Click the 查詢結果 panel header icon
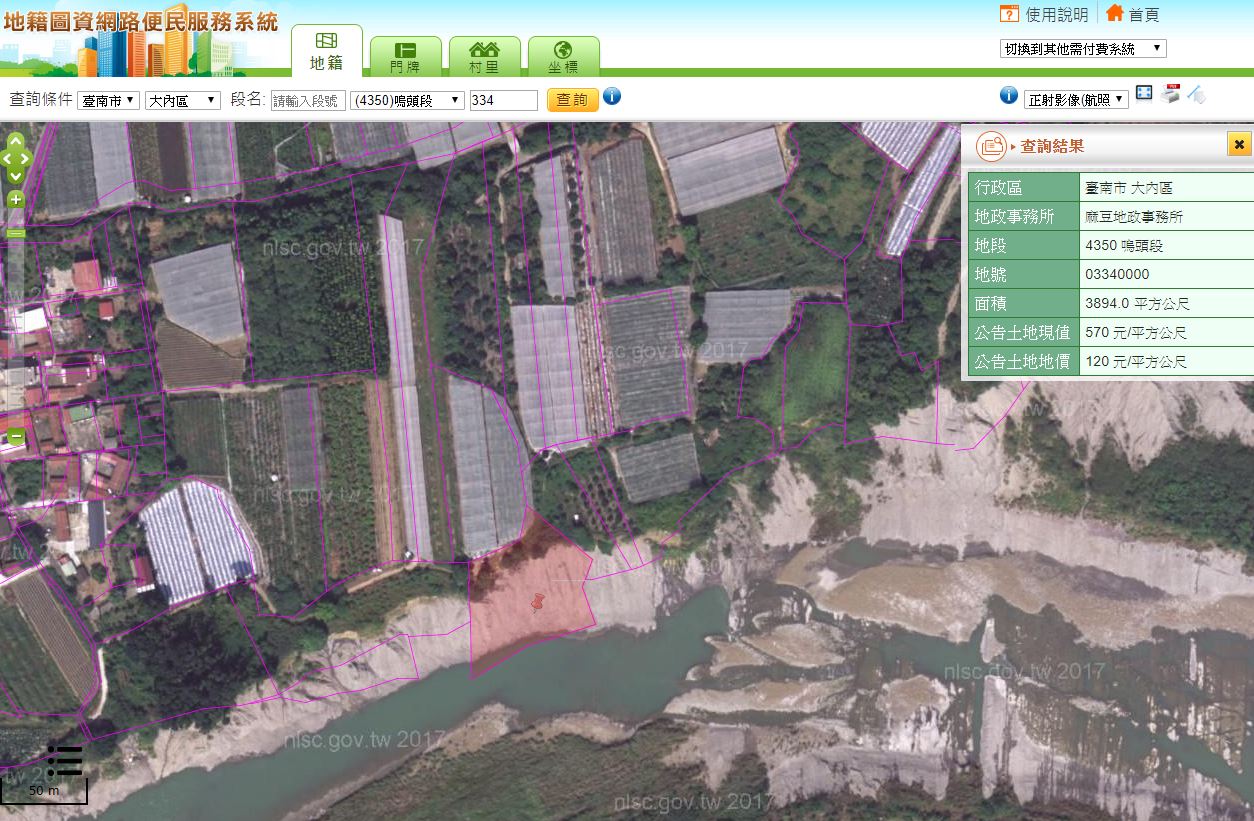Viewport: 1254px width, 821px height. pyautogui.click(x=991, y=146)
